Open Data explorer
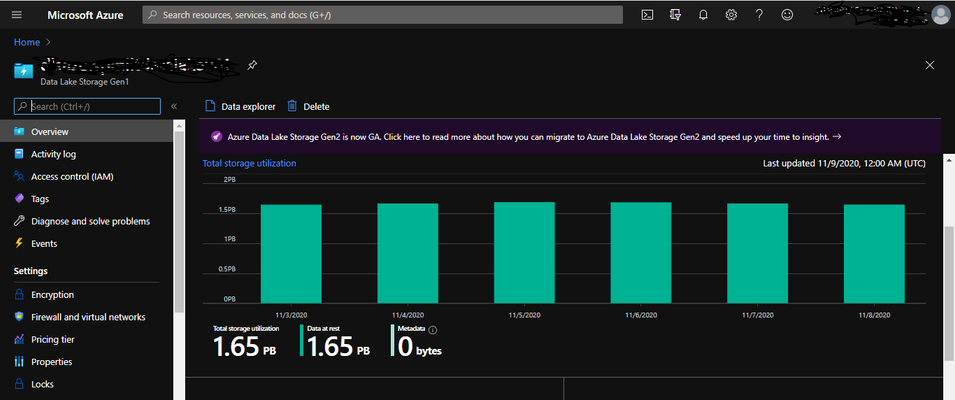The width and height of the screenshot is (955, 400). tap(240, 107)
